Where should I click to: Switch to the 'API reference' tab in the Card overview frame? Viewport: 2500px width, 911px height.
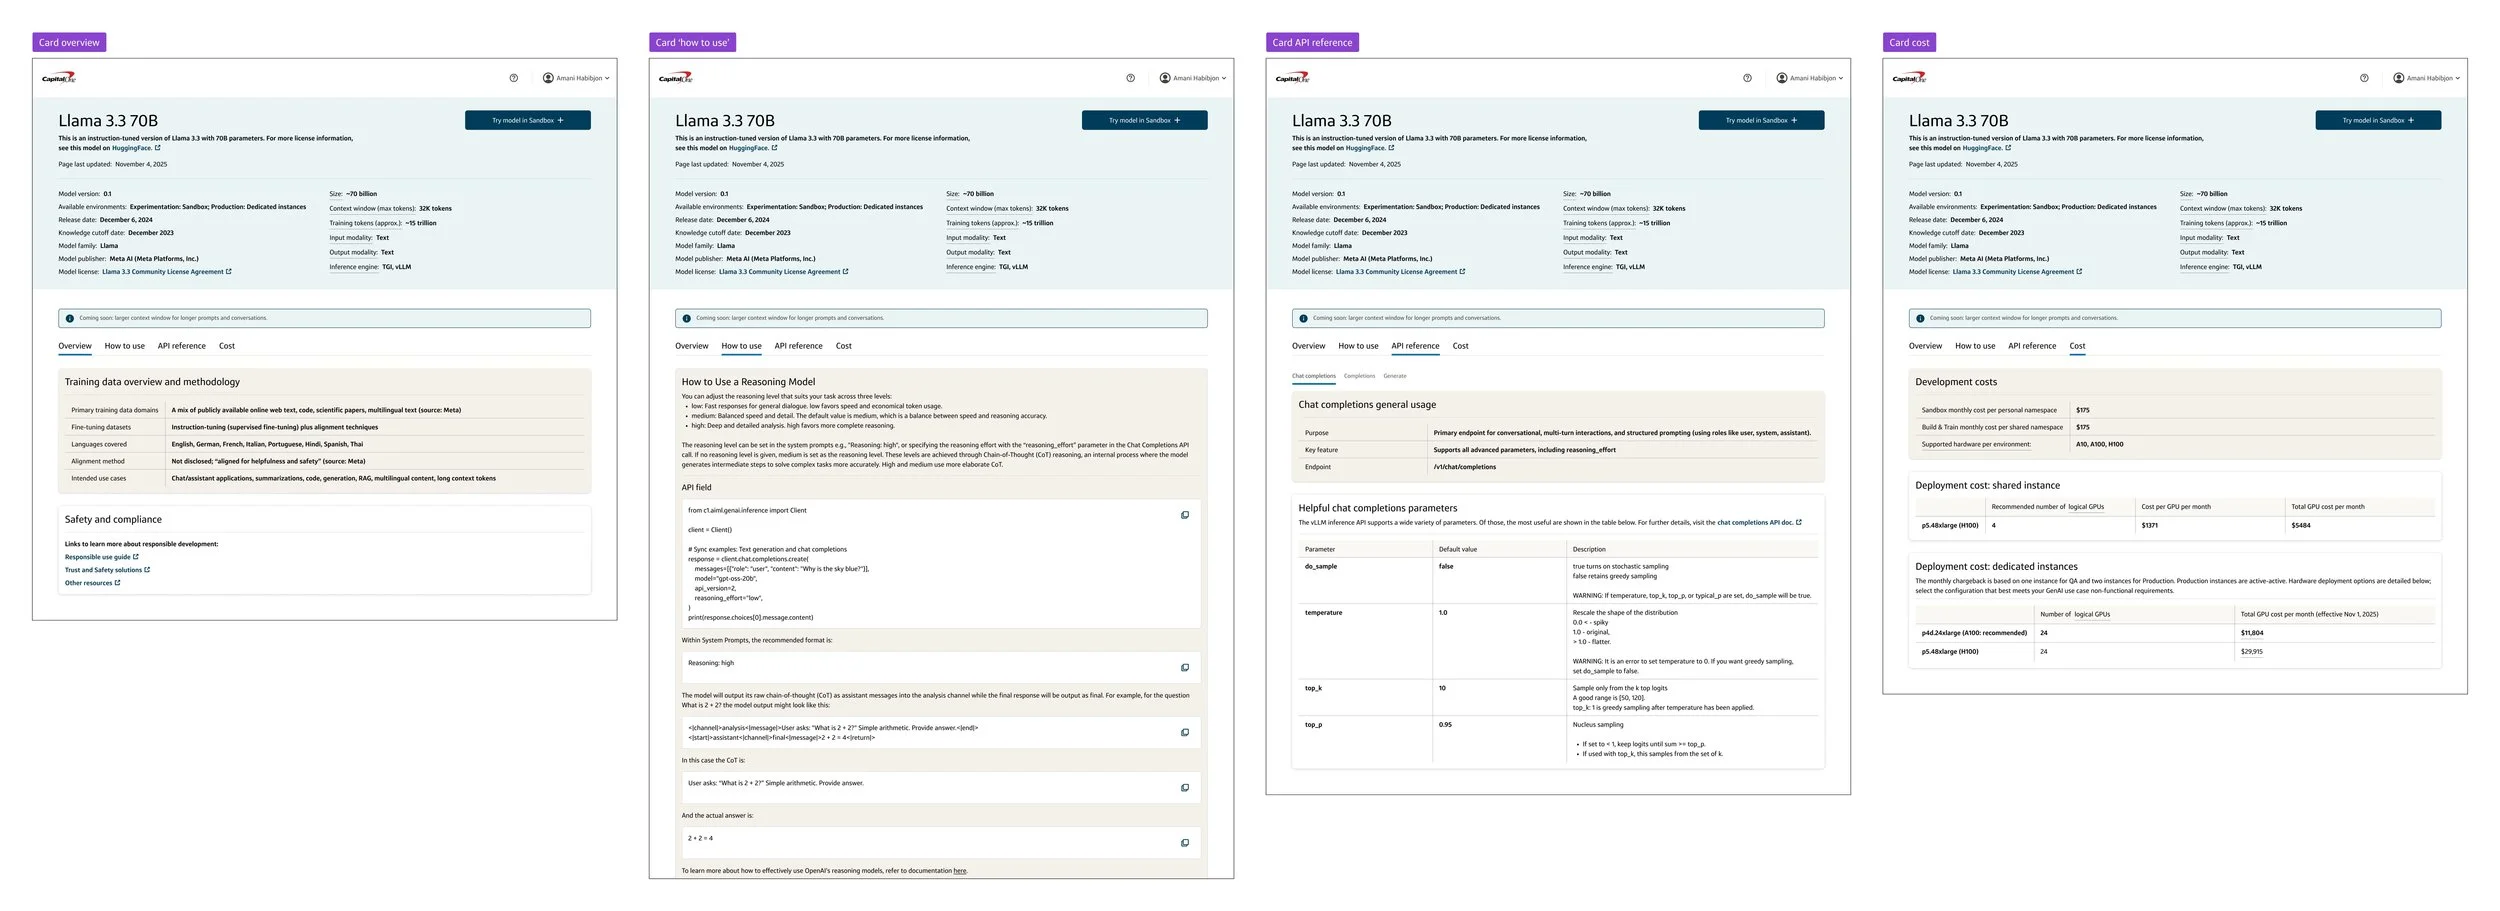coord(182,346)
